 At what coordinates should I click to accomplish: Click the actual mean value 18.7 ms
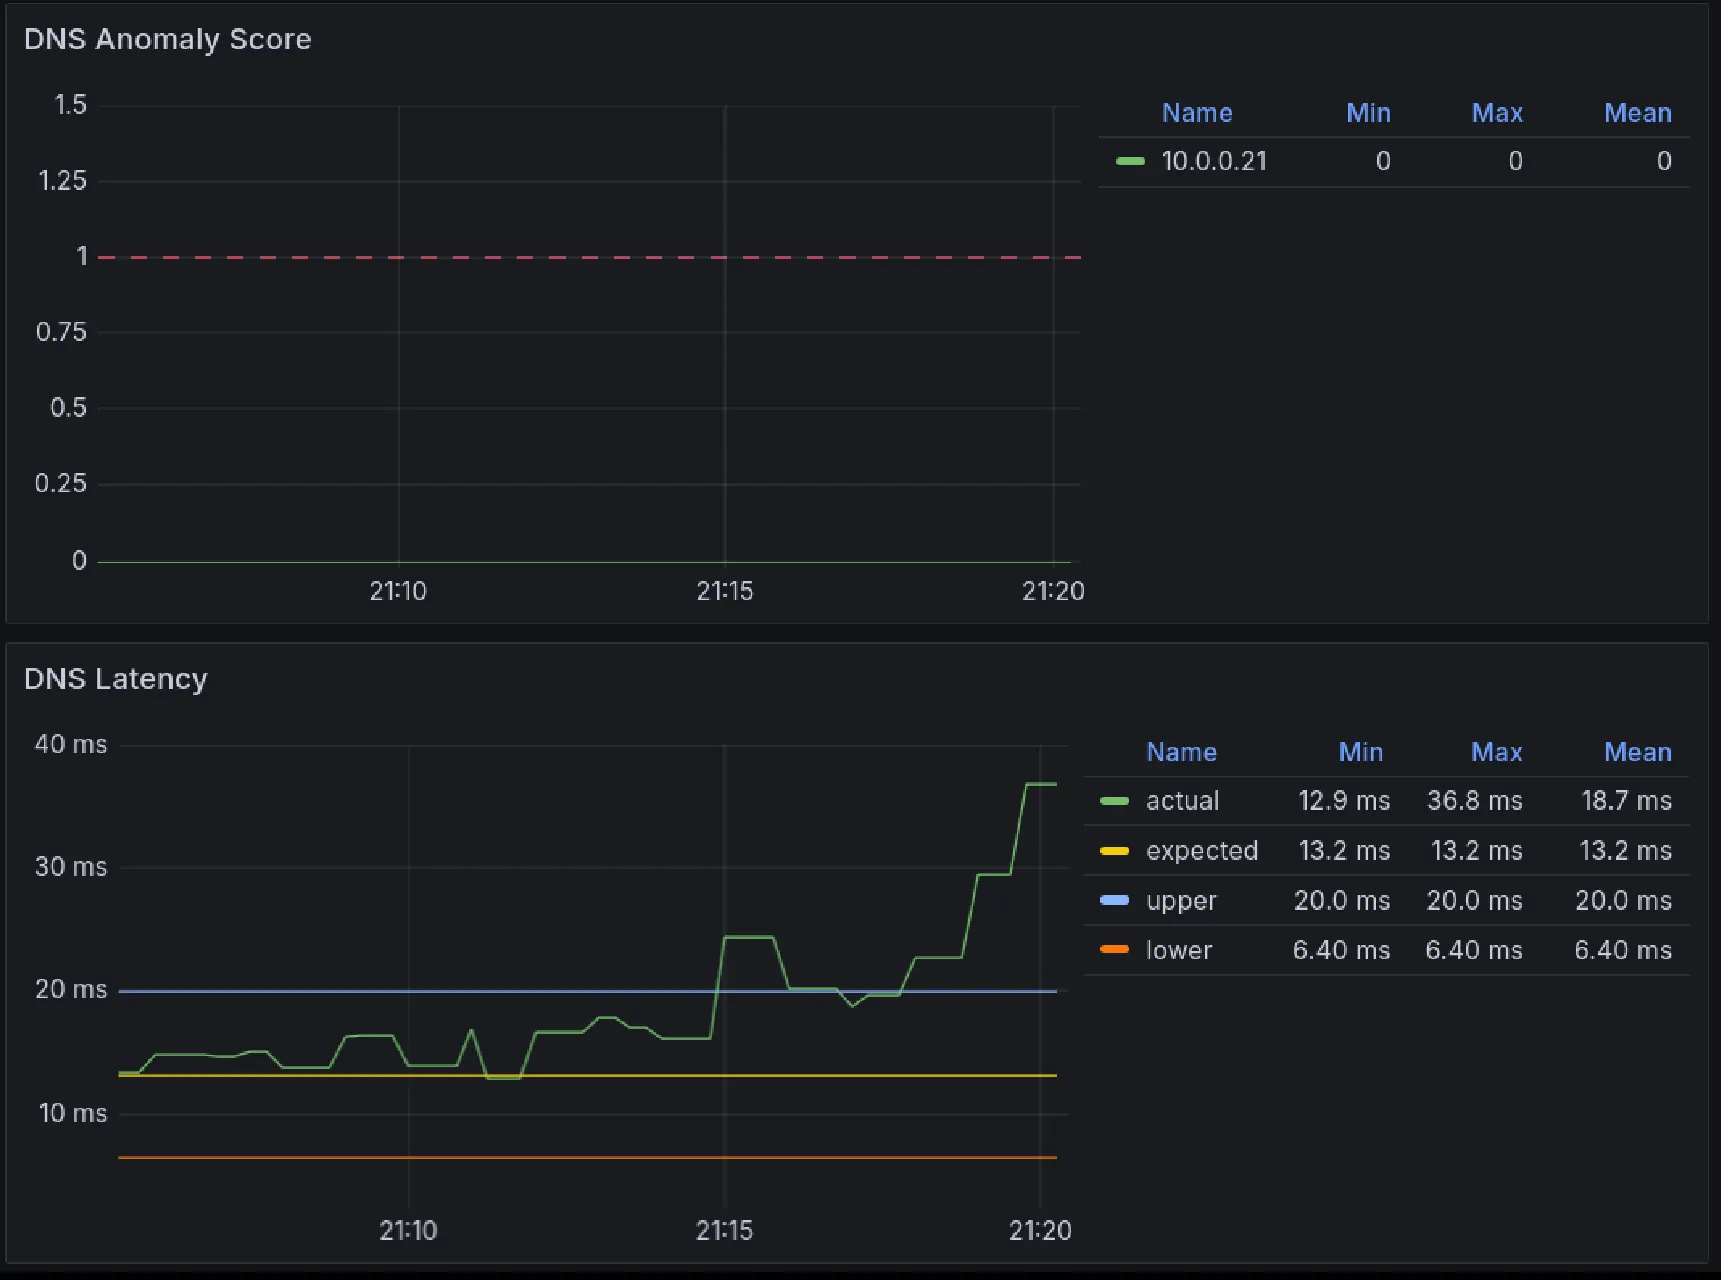point(1627,801)
